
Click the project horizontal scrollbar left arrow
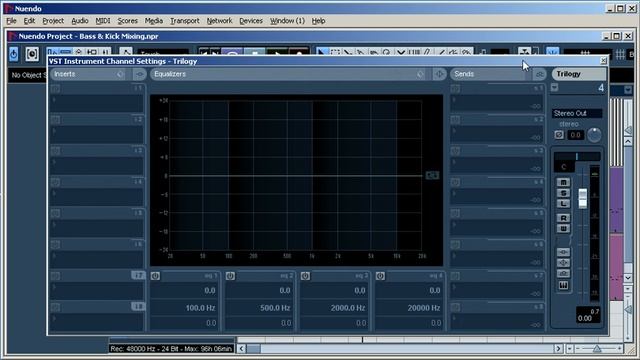242,349
